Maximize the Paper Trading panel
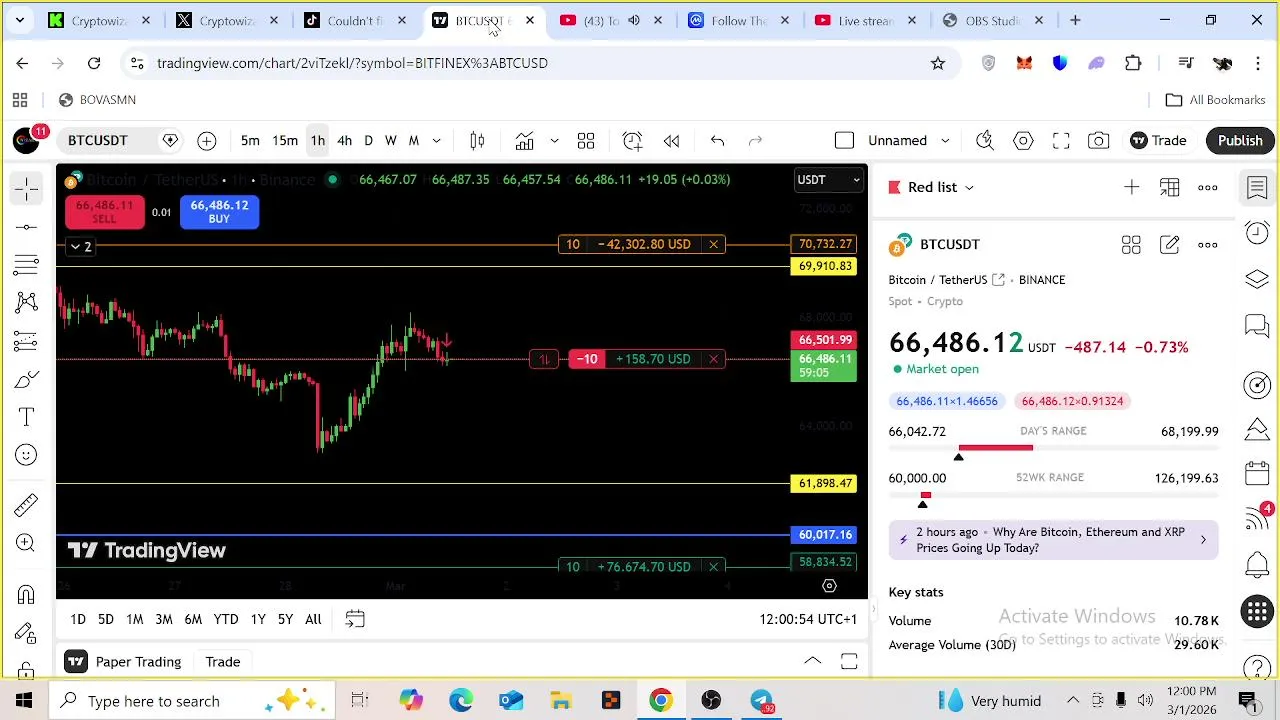Viewport: 1280px width, 720px height. pyautogui.click(x=849, y=661)
